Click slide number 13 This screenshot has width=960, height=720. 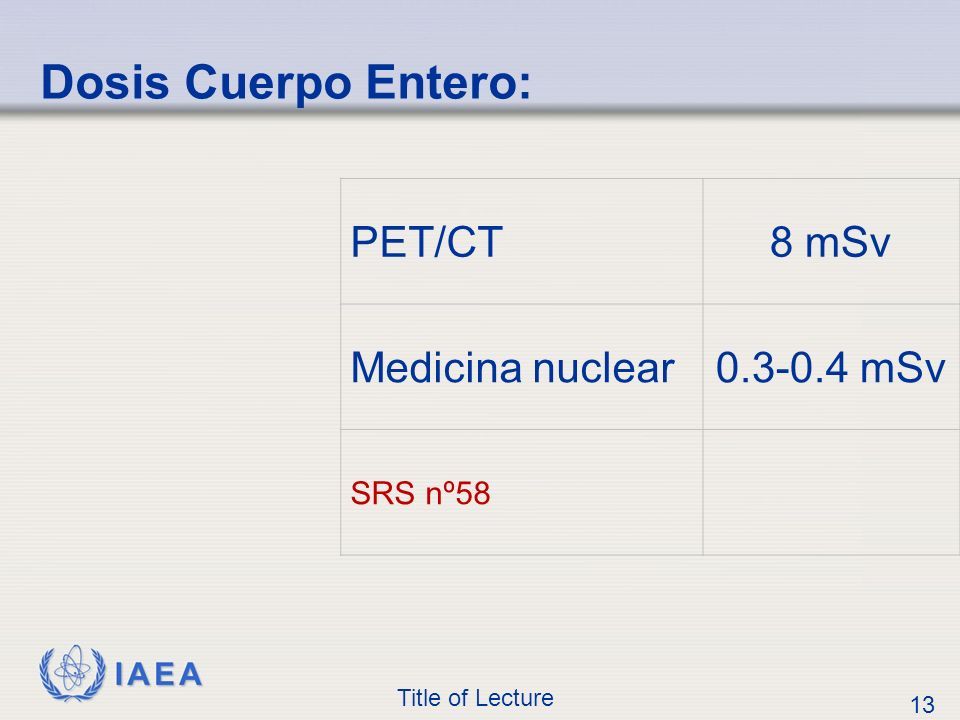click(922, 705)
